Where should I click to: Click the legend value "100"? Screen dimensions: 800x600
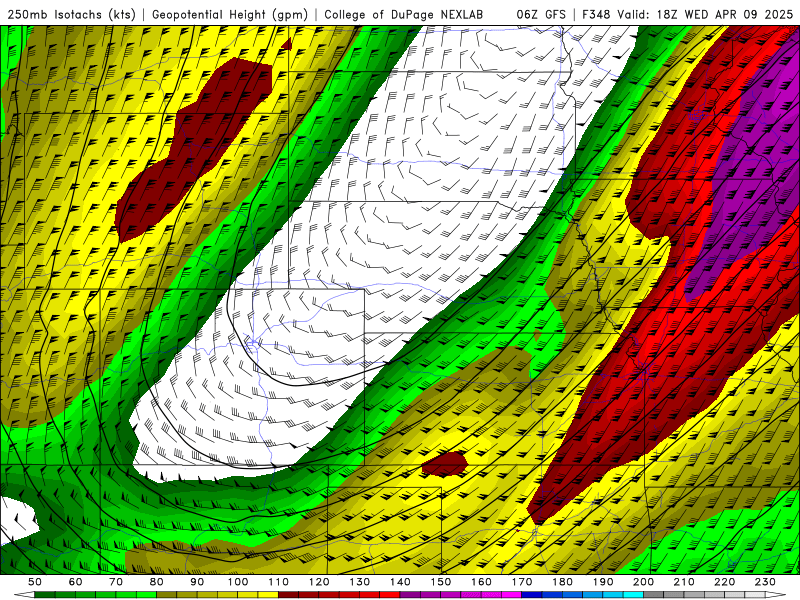[x=238, y=582]
